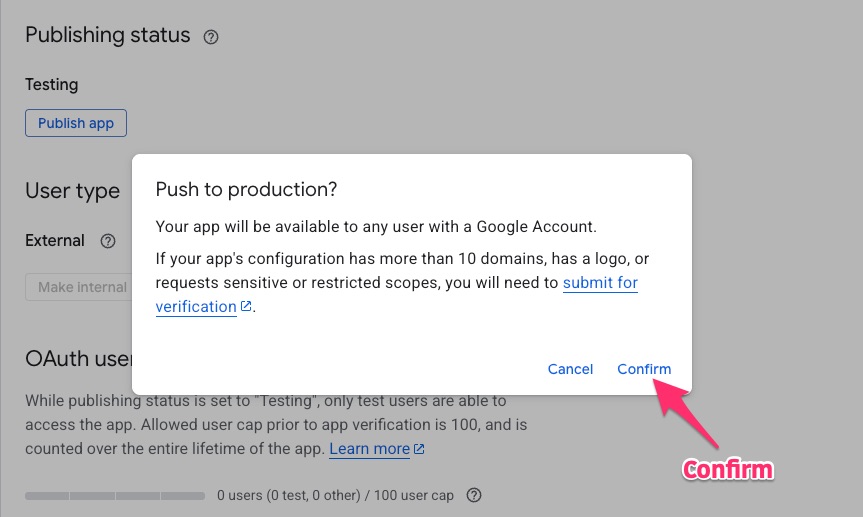This screenshot has height=517, width=863.
Task: Click the Publishing status heading
Action: point(107,35)
